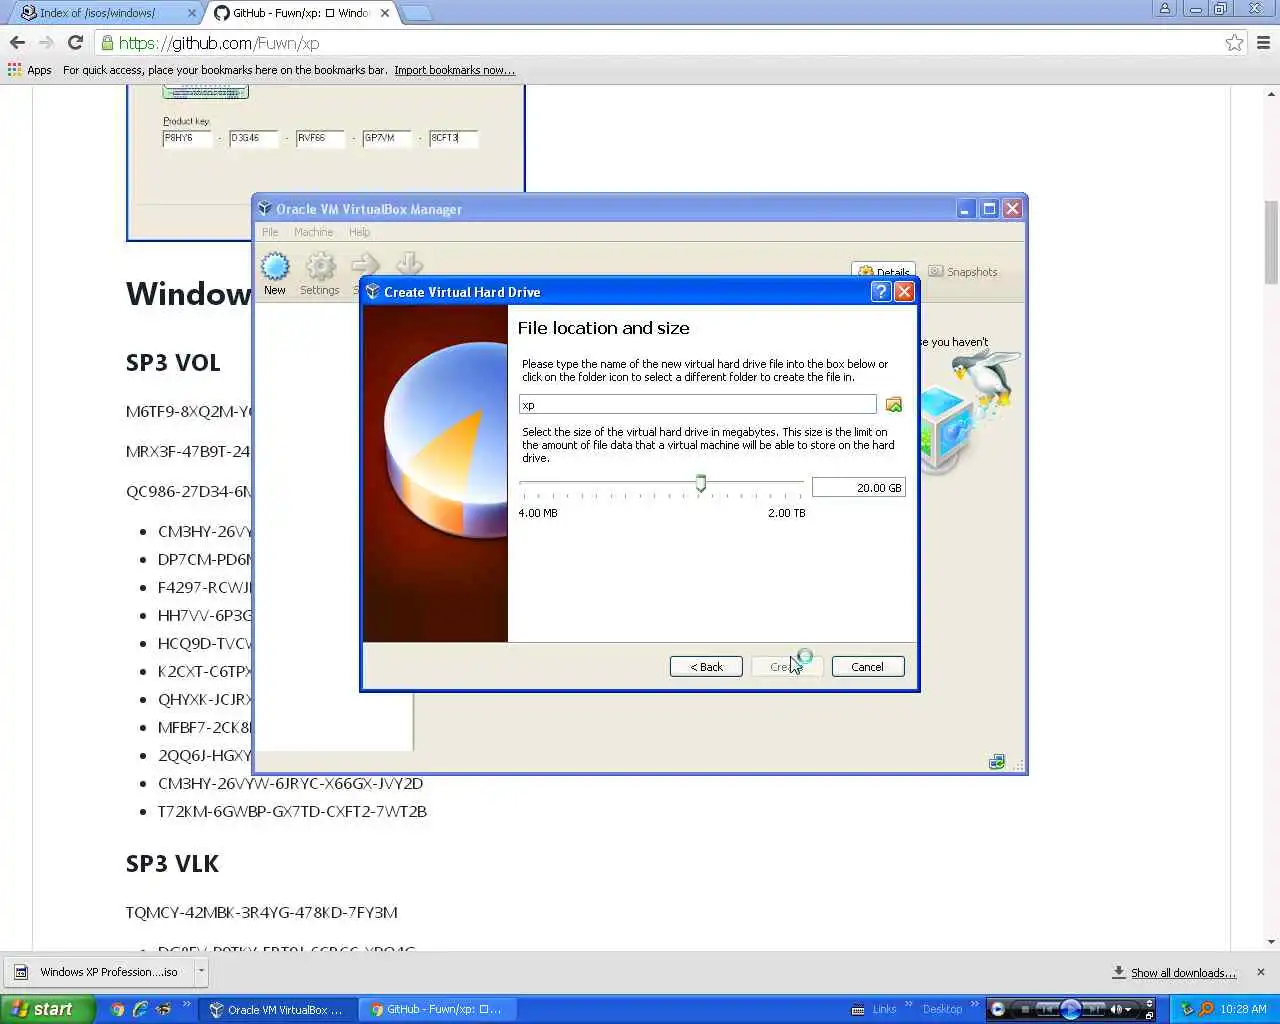The image size is (1280, 1024).
Task: Click Chrome quick launch icon in taskbar
Action: coord(117,1009)
